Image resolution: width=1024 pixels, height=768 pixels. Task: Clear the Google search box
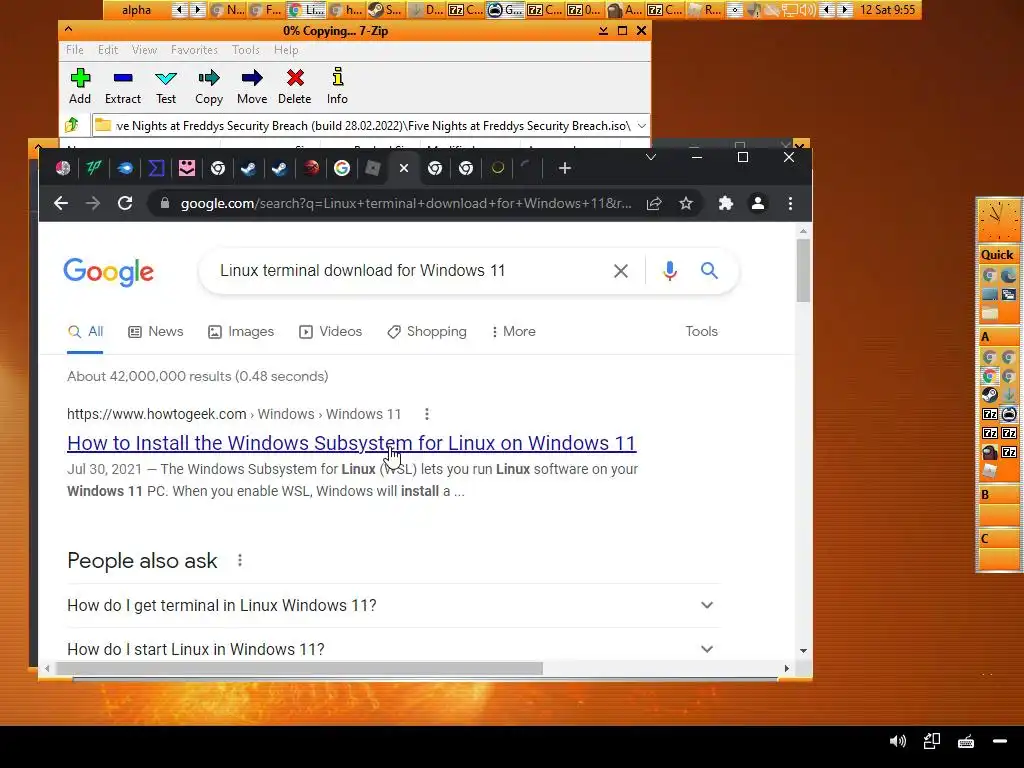tap(621, 271)
